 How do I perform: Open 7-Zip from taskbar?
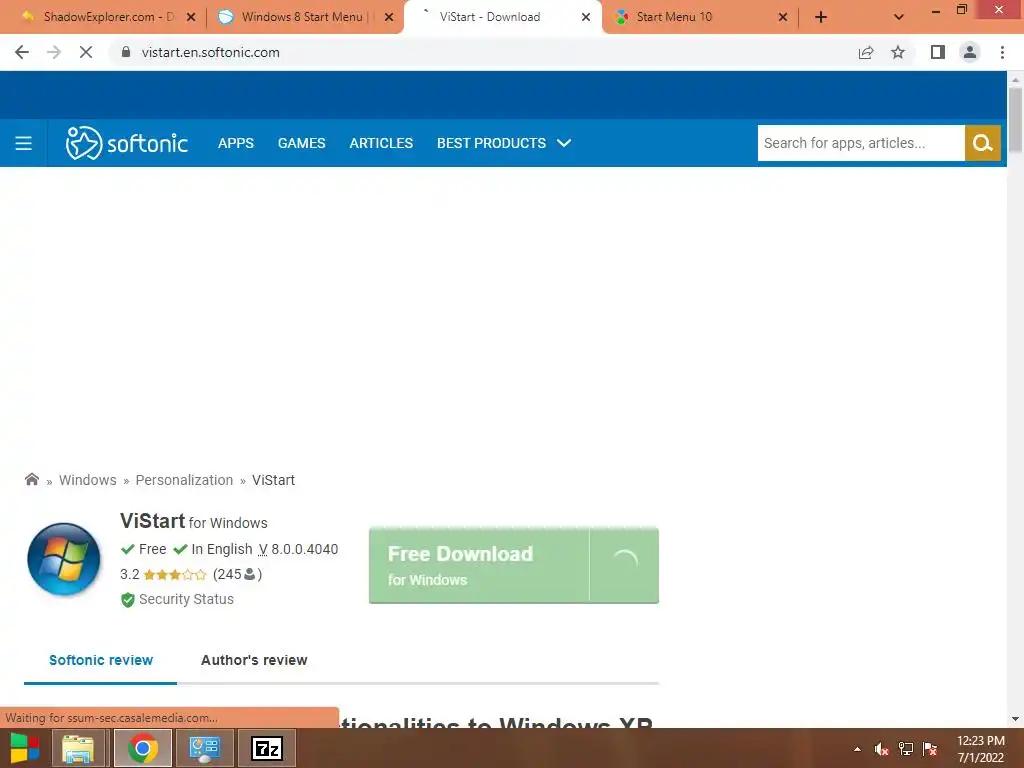click(267, 748)
